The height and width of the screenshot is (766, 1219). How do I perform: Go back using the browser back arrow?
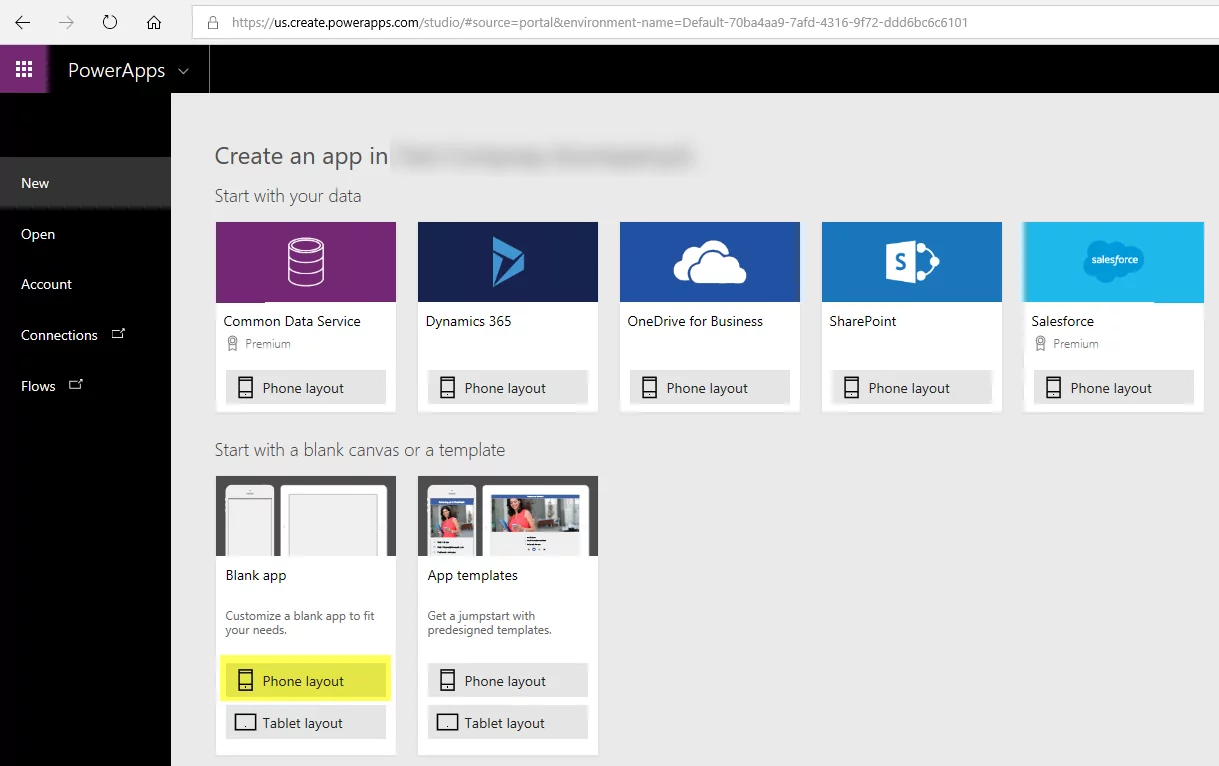click(x=22, y=22)
